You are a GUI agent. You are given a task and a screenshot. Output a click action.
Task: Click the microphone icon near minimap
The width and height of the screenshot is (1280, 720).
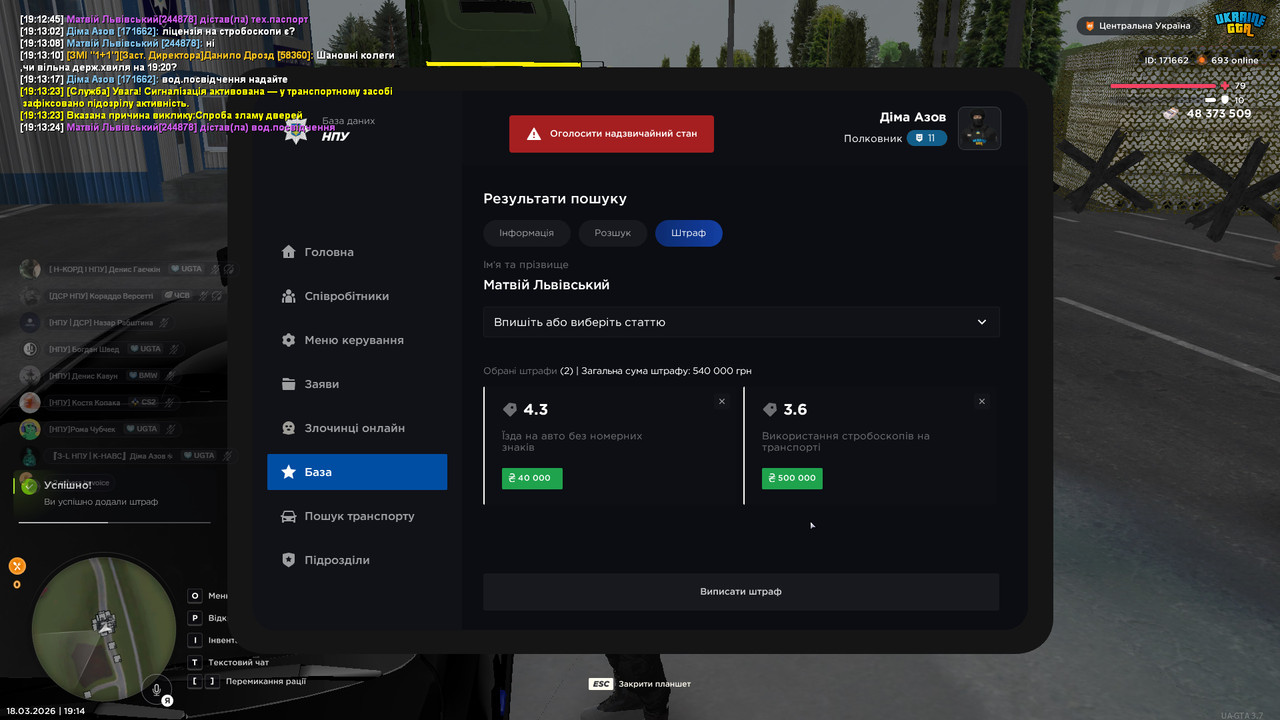click(156, 689)
